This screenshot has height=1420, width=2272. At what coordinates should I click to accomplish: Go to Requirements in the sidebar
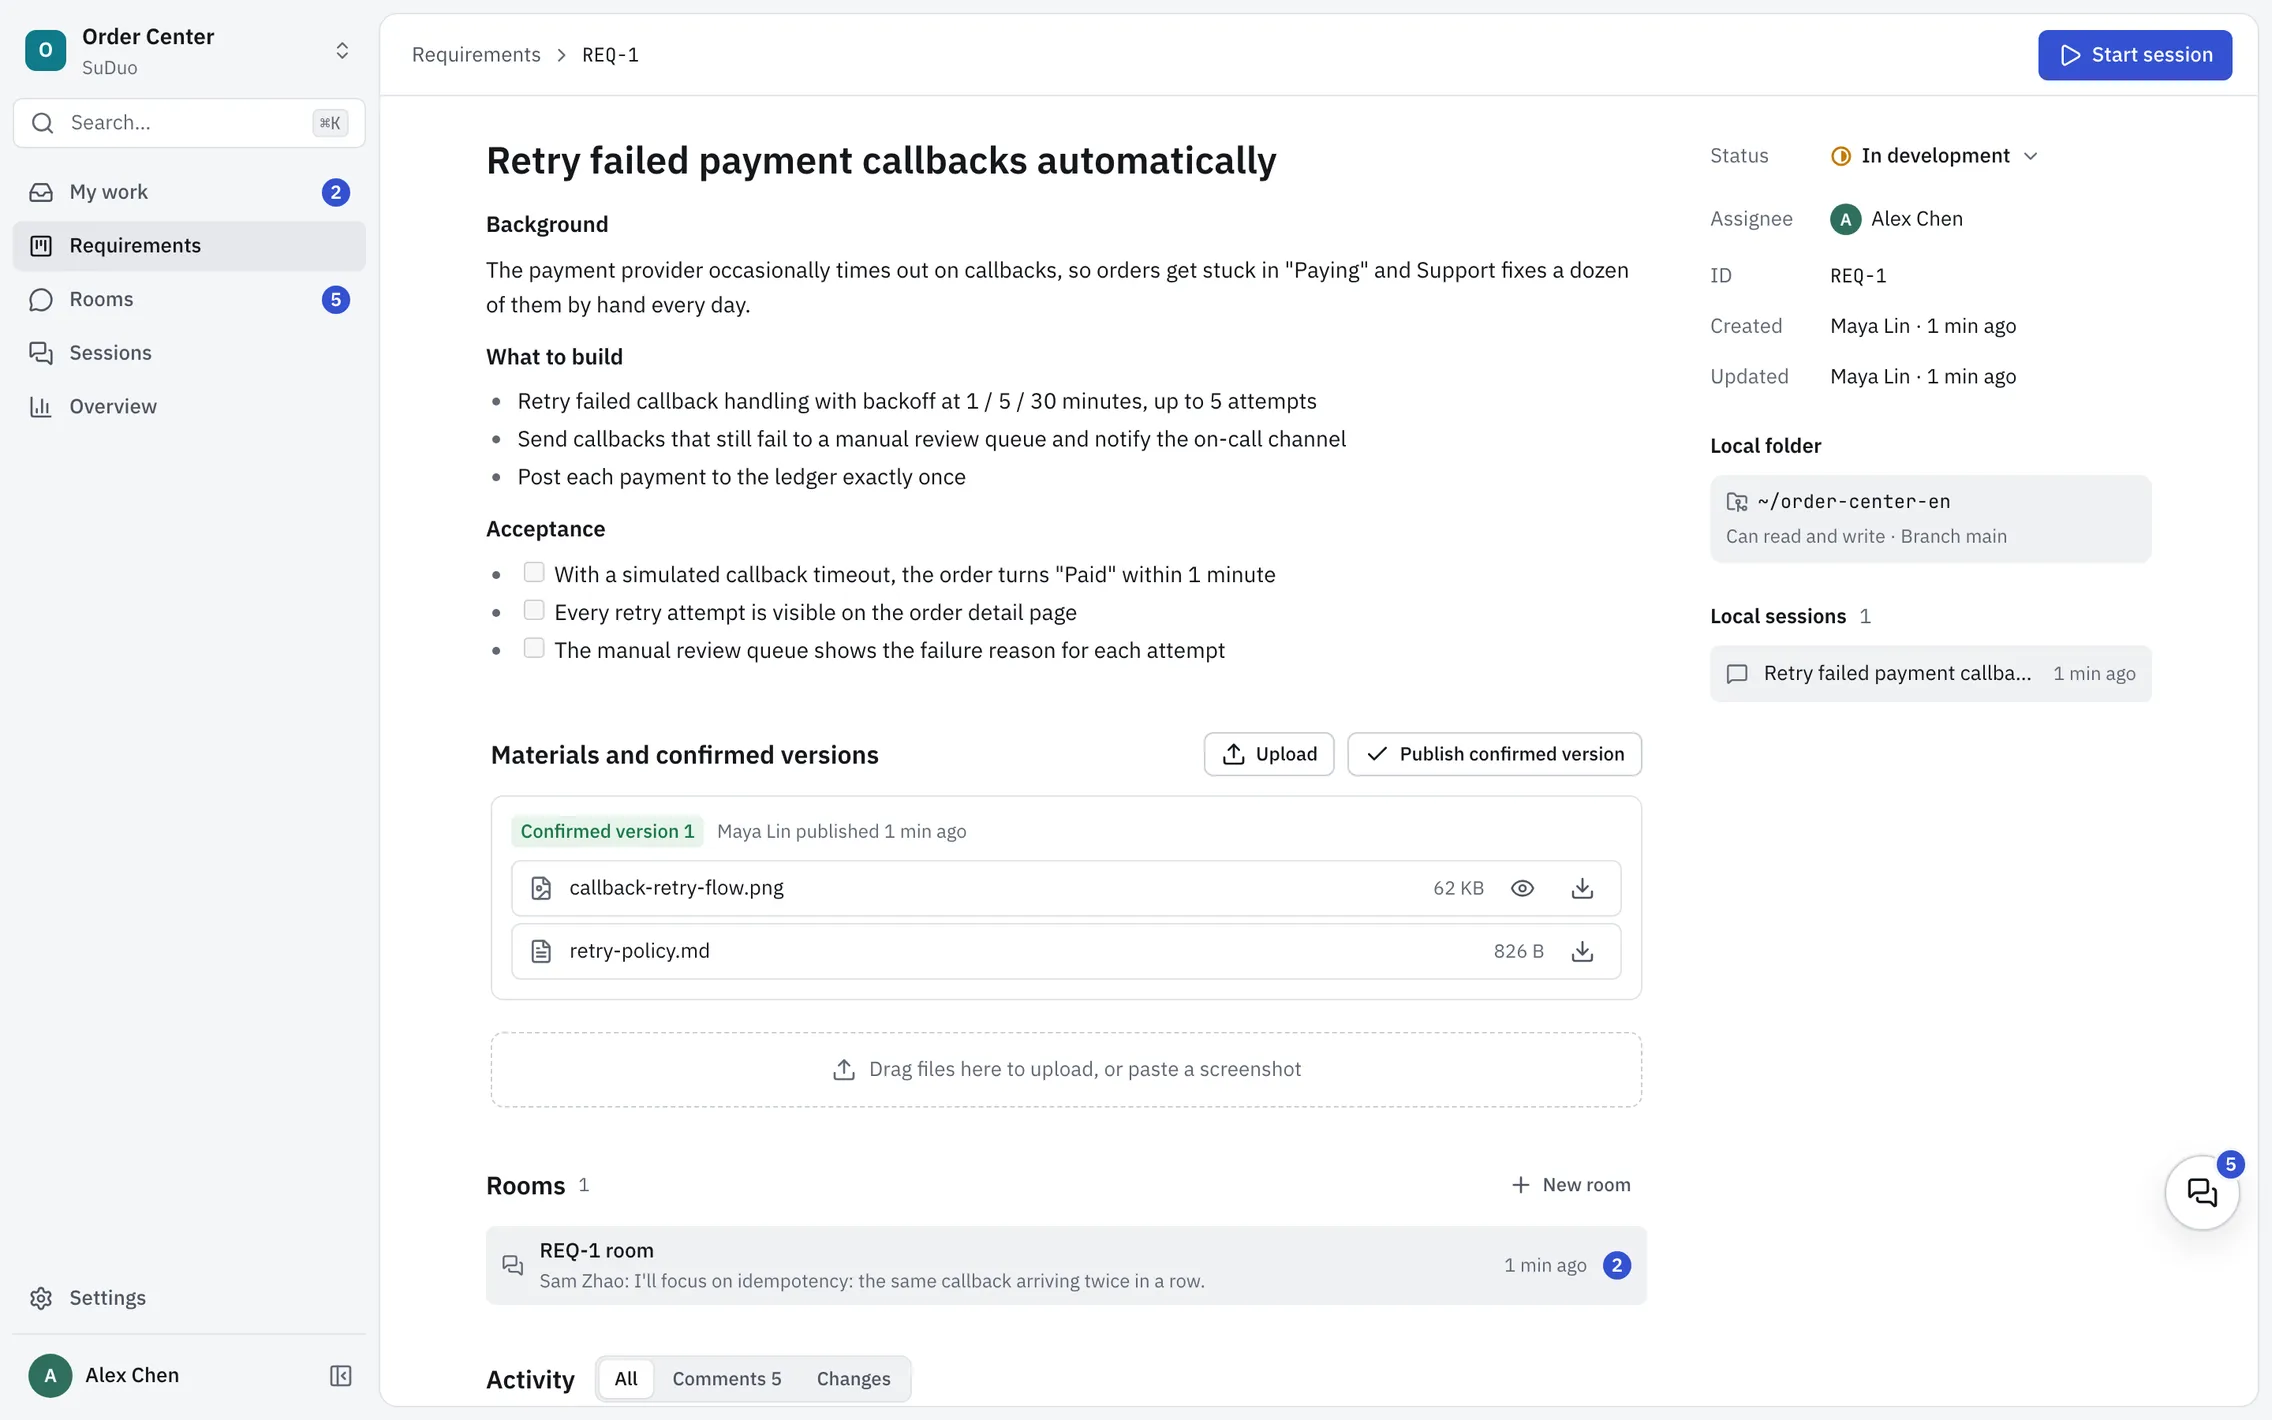coord(189,246)
